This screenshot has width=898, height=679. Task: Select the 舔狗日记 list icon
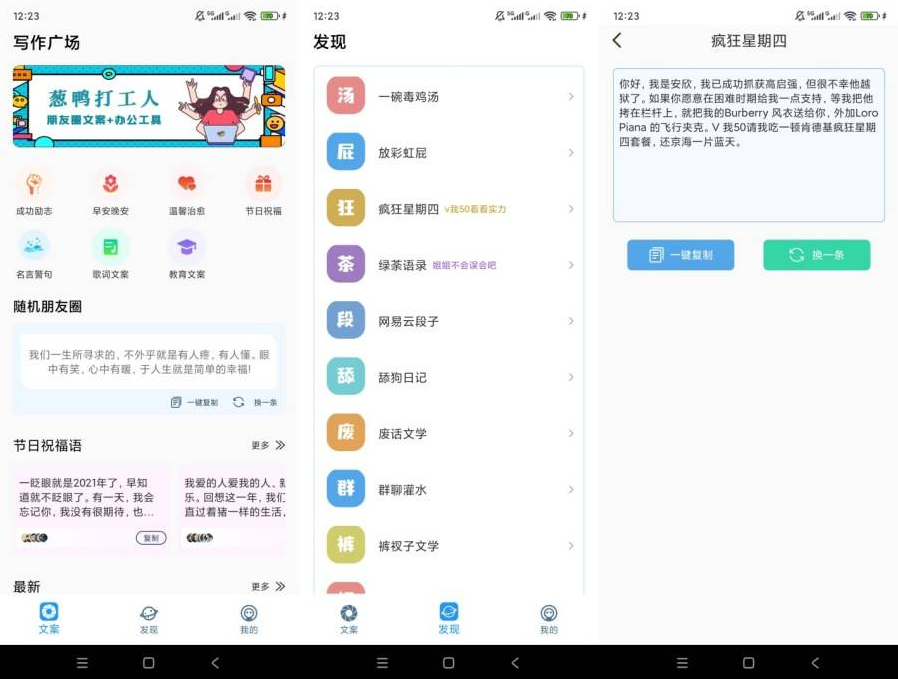tap(345, 376)
